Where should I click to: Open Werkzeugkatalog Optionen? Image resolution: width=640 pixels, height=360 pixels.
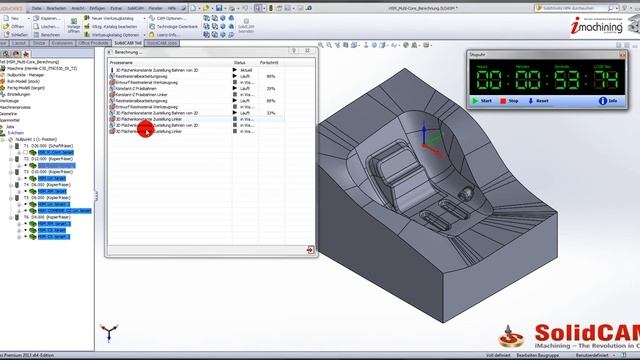pos(111,35)
